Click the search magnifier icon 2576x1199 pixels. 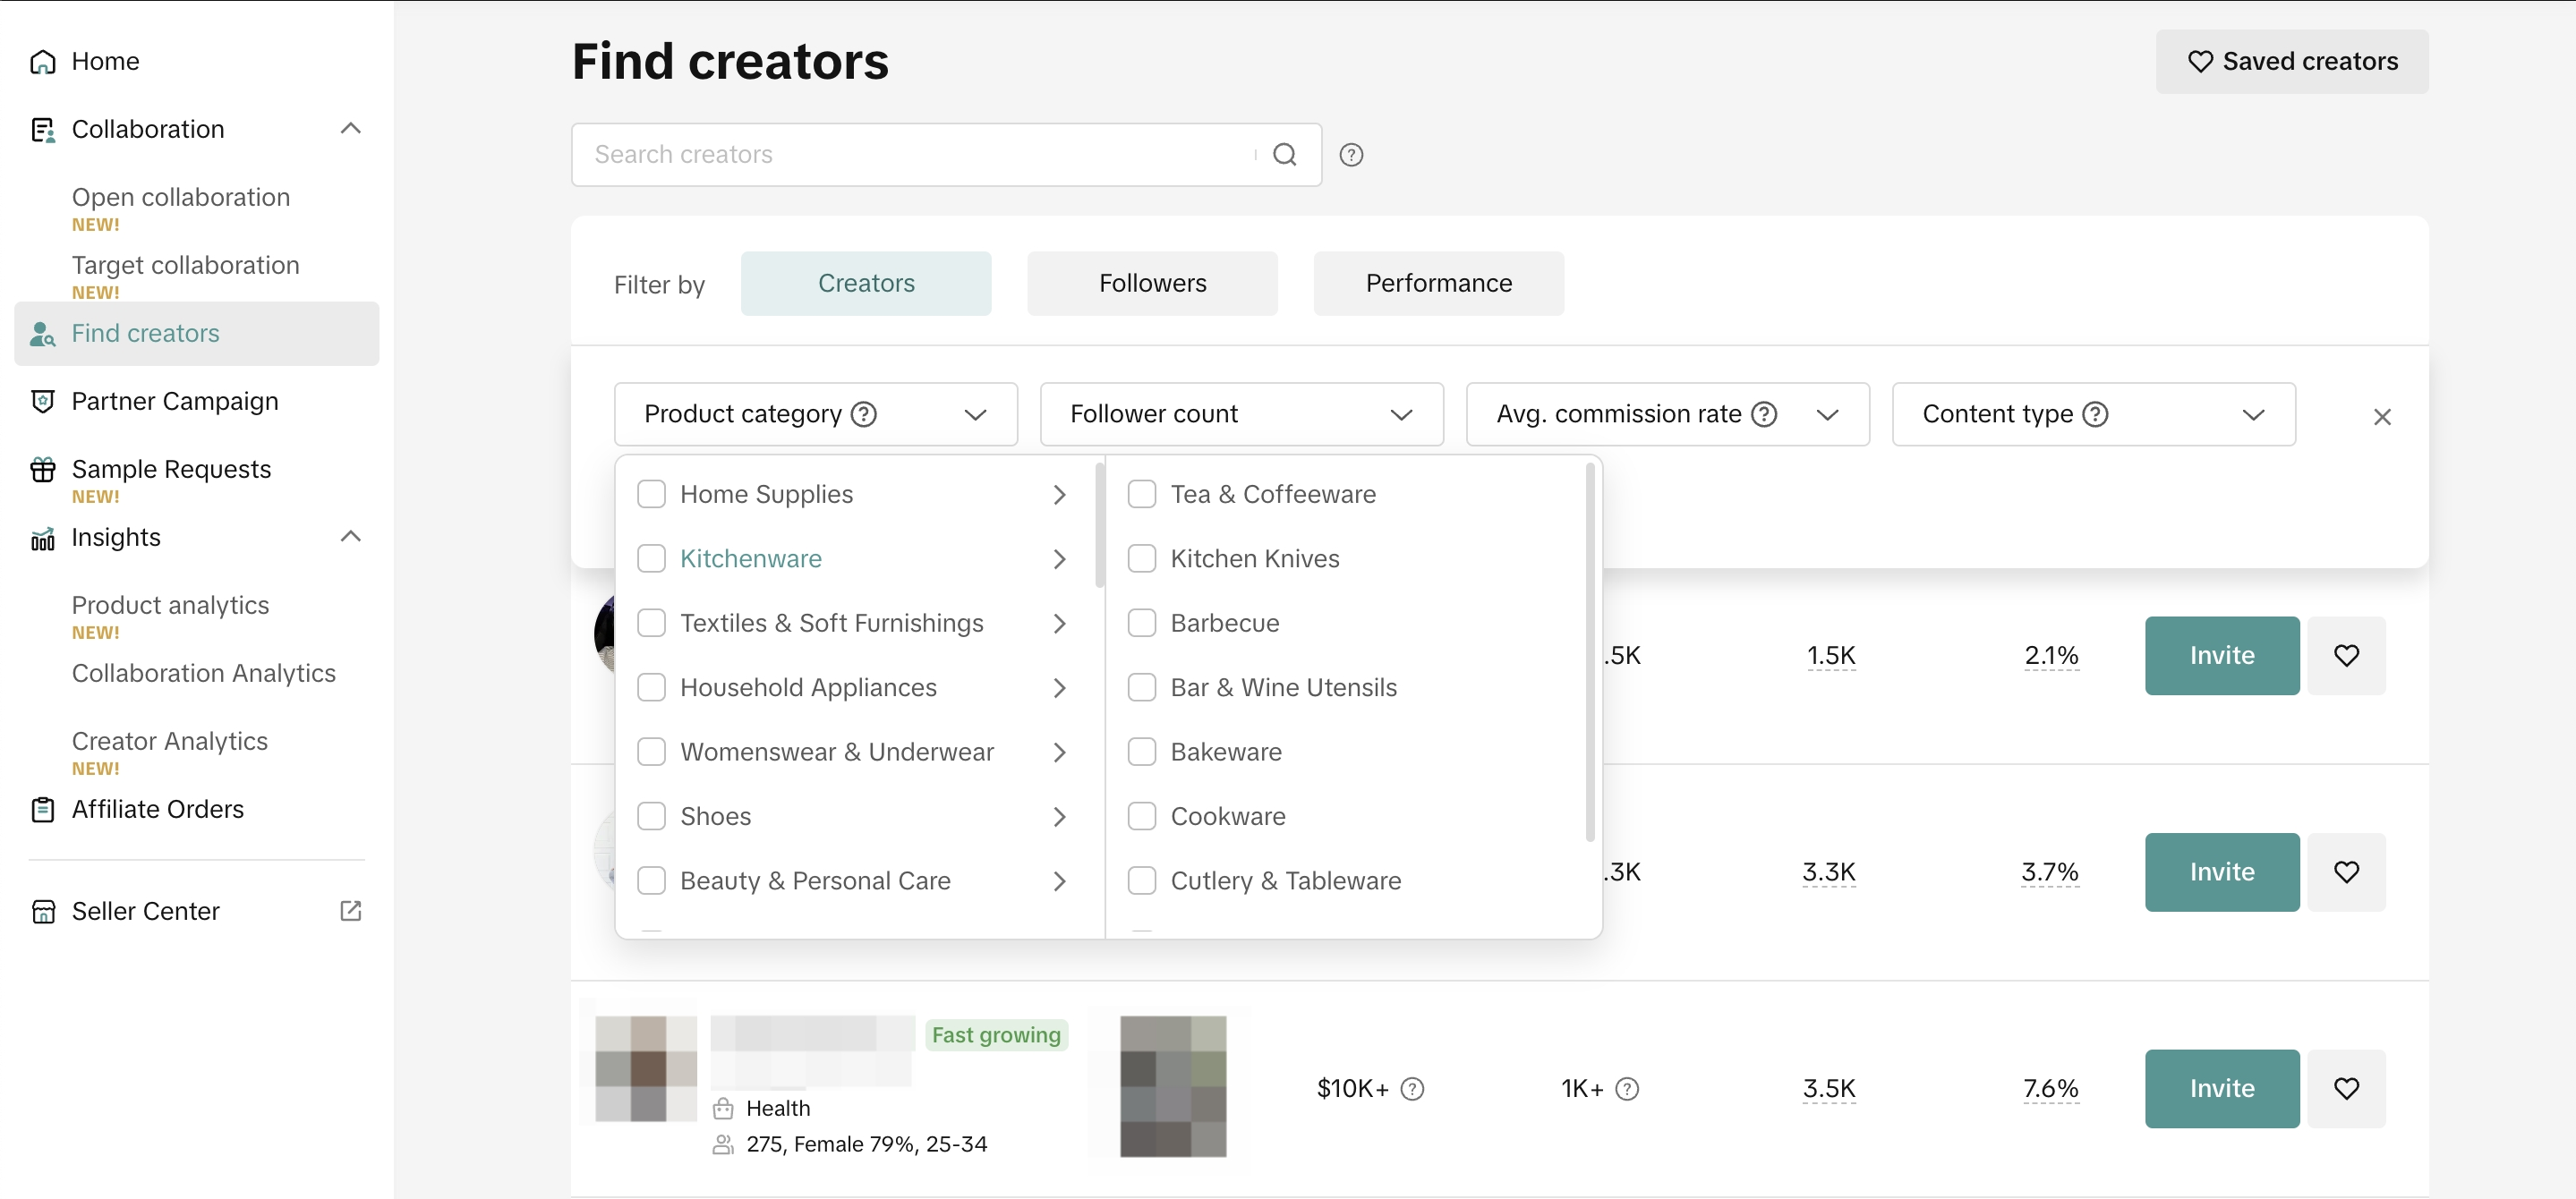pos(1284,155)
